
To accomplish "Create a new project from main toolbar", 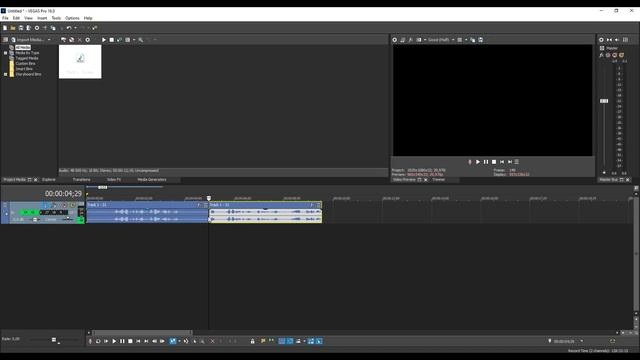I will point(5,28).
